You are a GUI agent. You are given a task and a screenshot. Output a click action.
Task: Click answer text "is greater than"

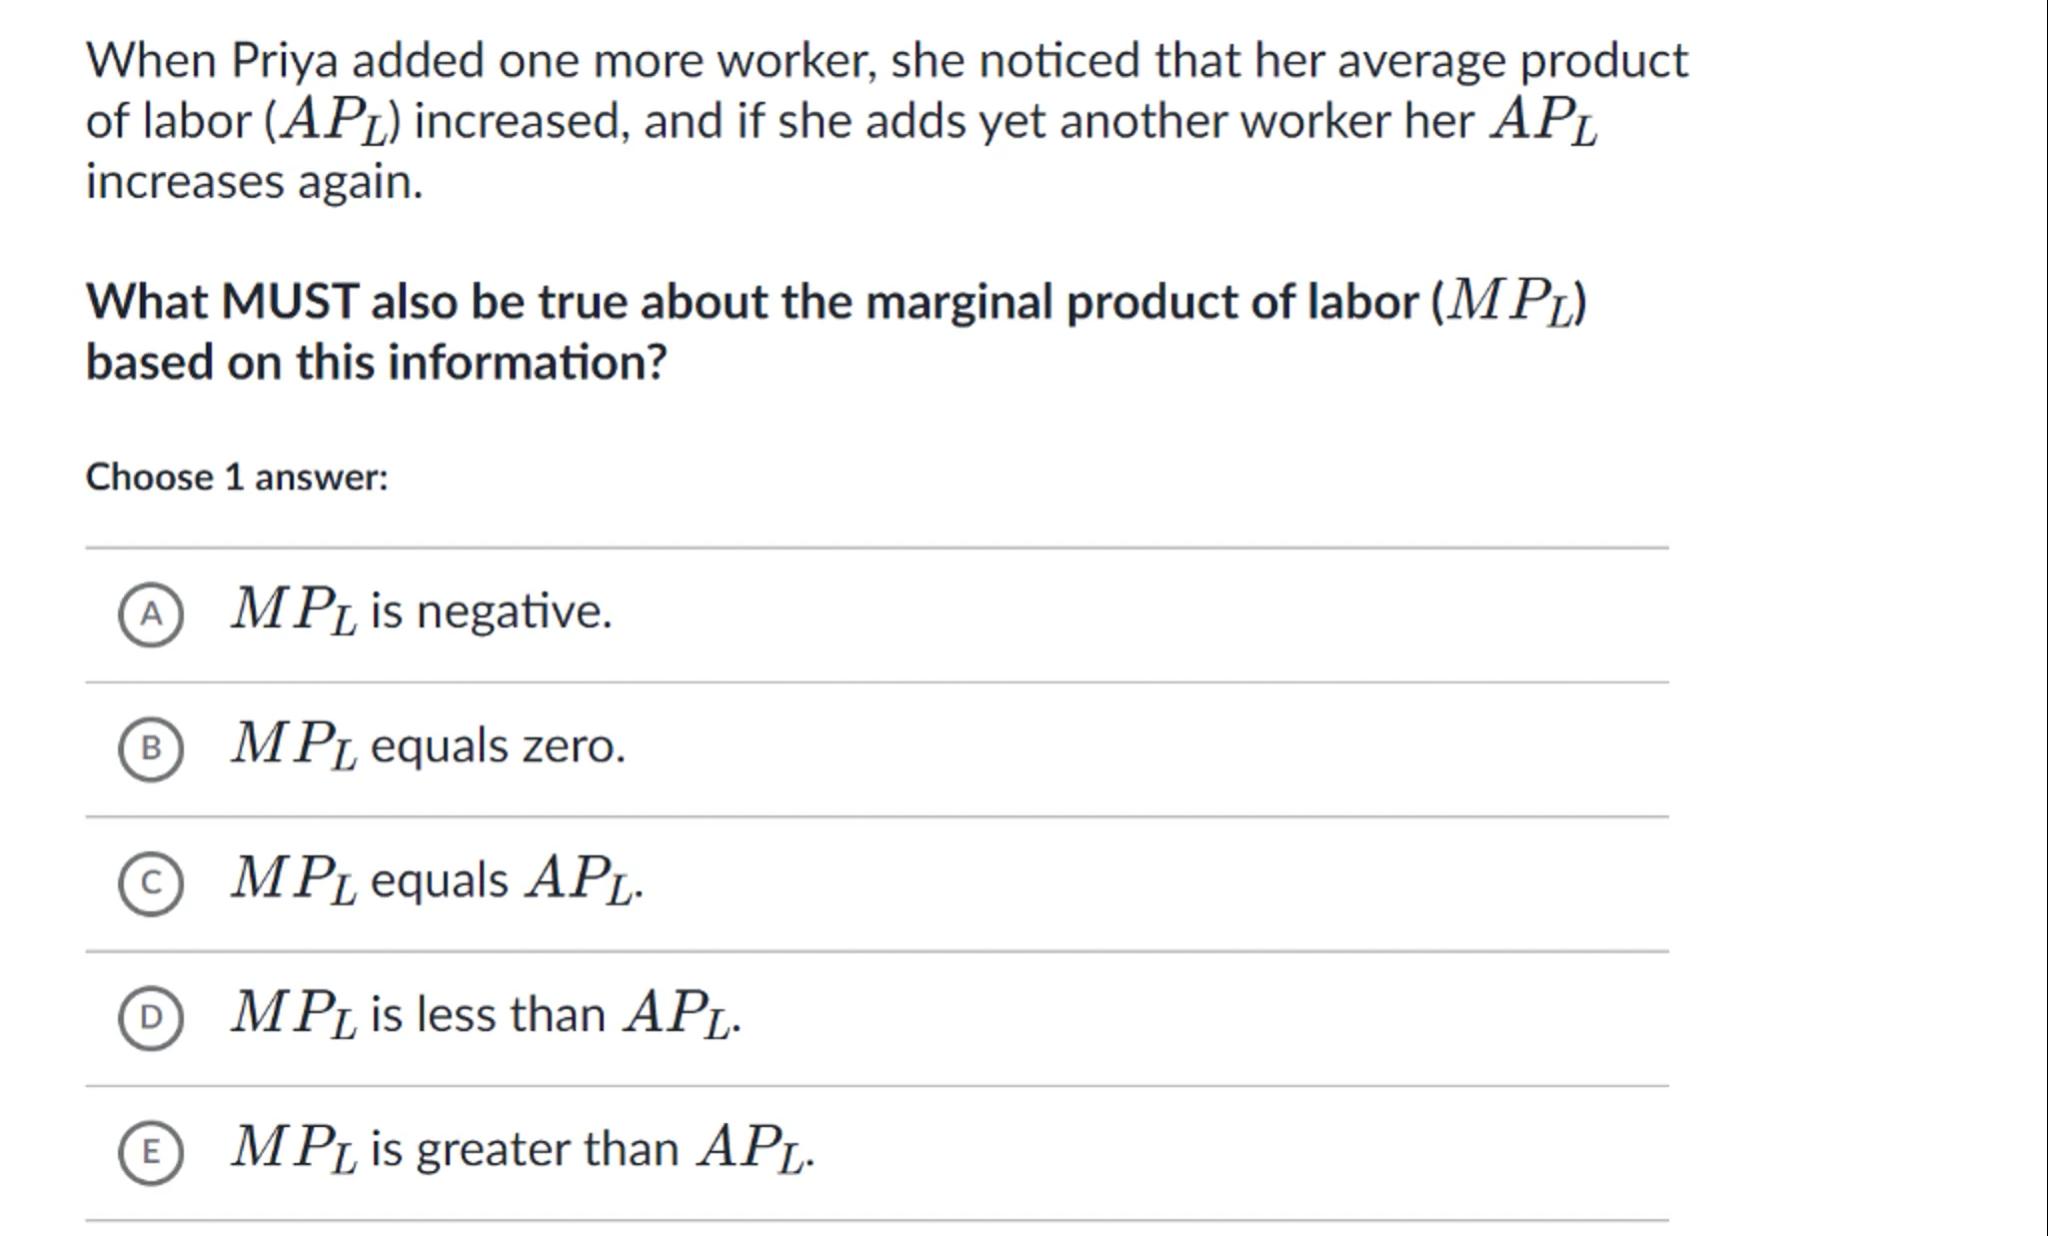coord(524,1148)
